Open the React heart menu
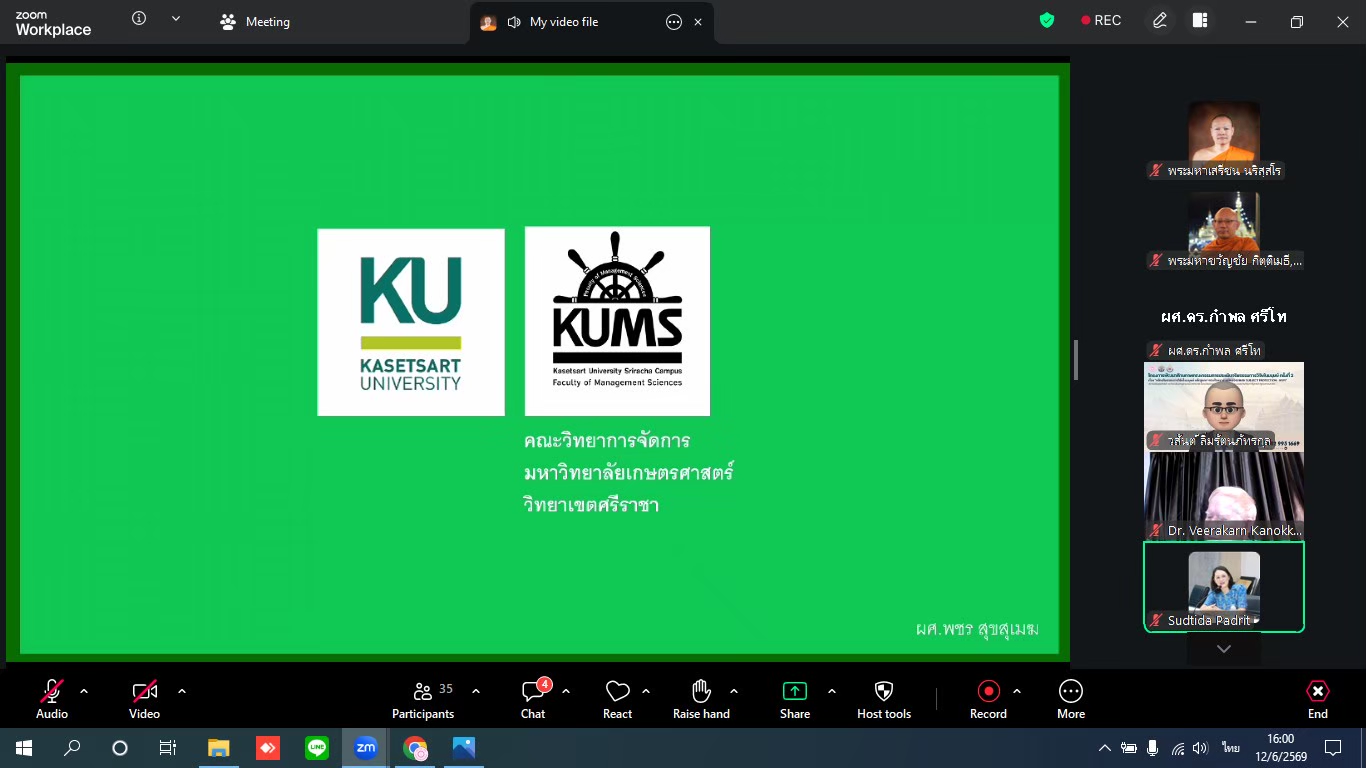The image size is (1366, 768). 617,699
